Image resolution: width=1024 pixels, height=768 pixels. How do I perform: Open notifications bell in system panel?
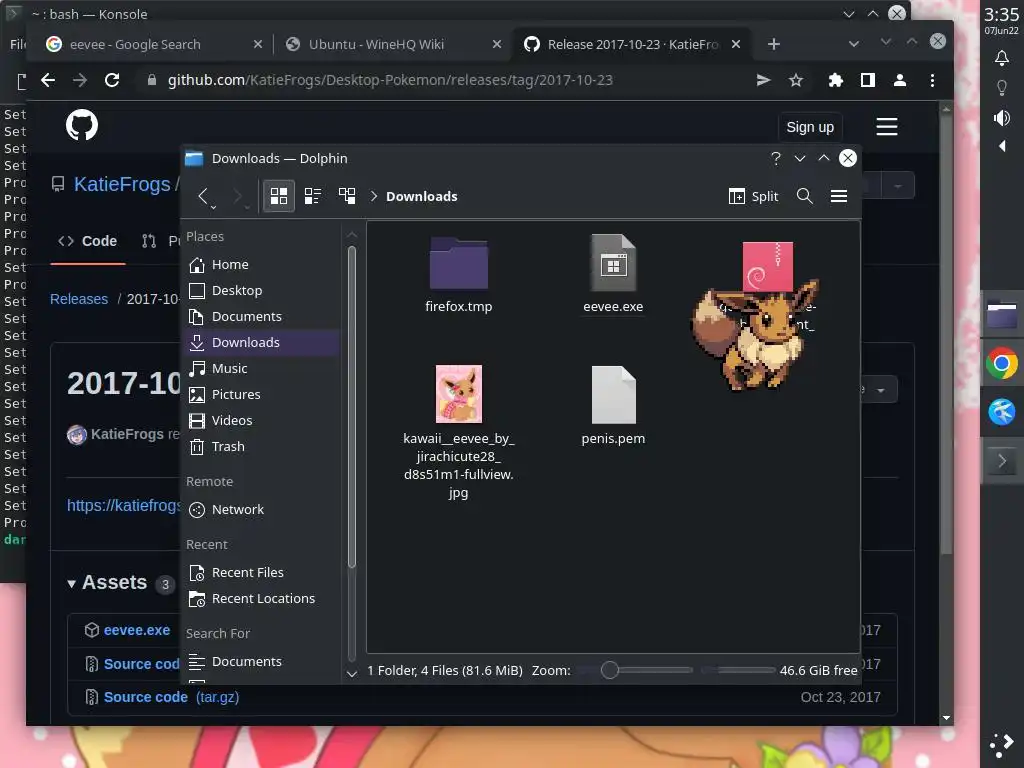point(1002,58)
